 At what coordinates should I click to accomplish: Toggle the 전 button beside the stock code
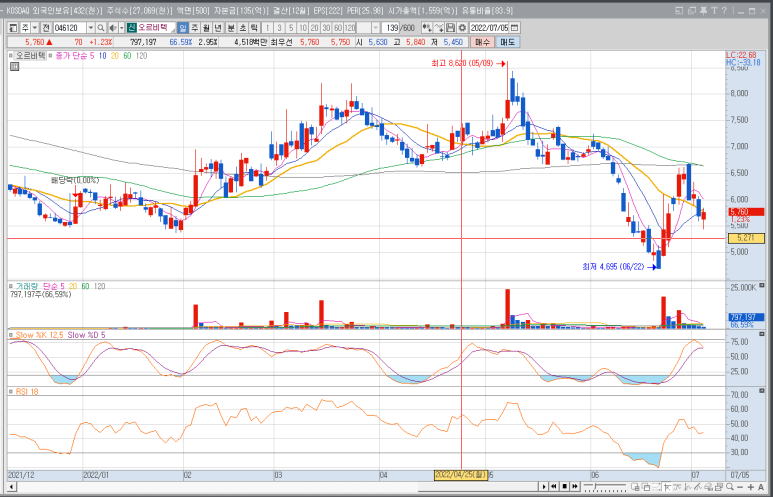[x=46, y=28]
